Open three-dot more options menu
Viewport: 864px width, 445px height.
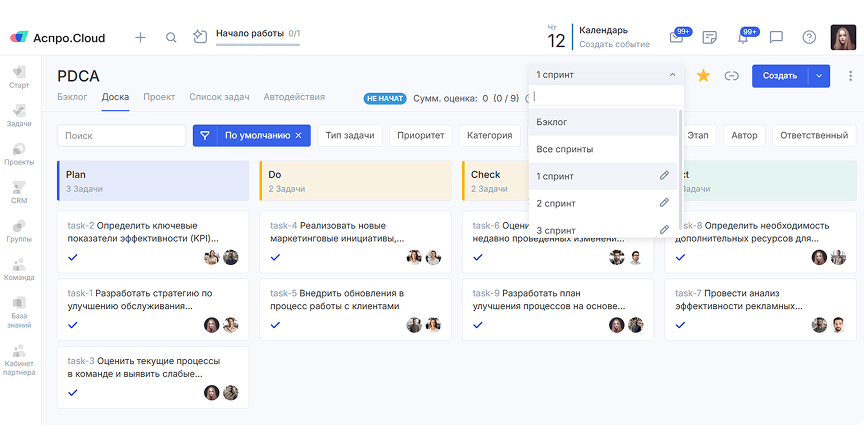click(849, 76)
